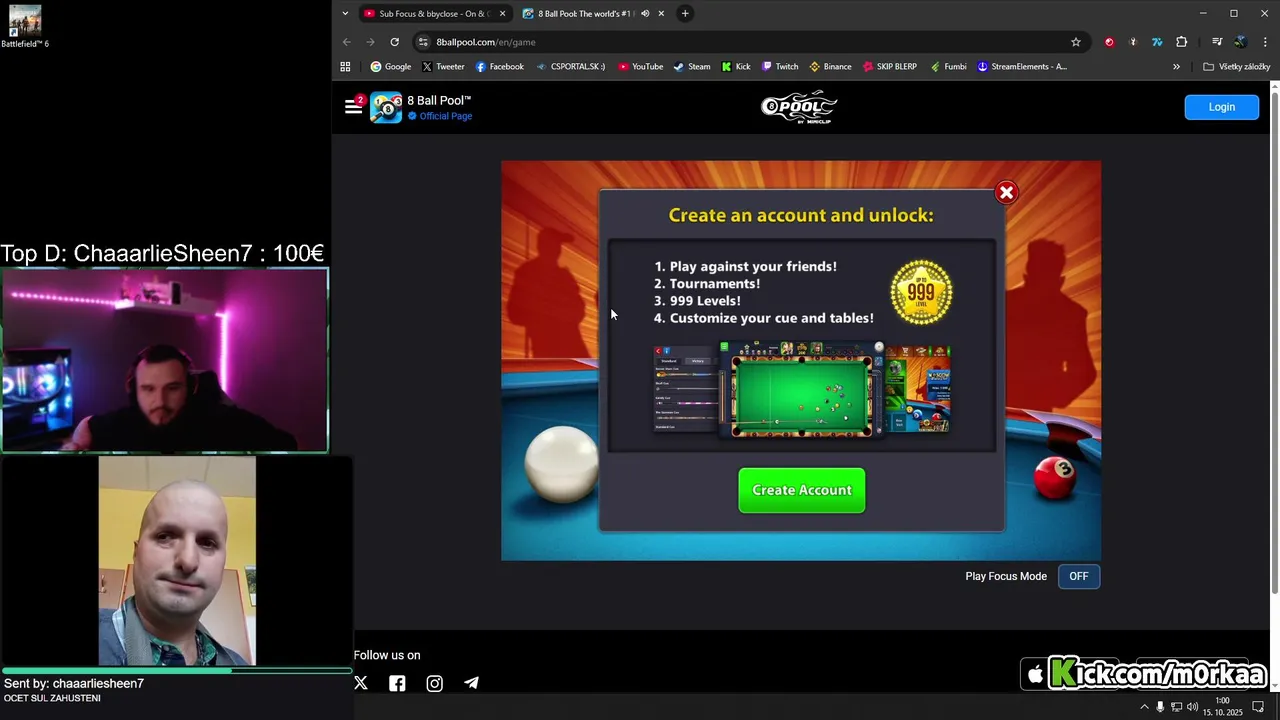Open the apps grid in bookmarks bar
This screenshot has width=1280, height=720.
coord(345,67)
